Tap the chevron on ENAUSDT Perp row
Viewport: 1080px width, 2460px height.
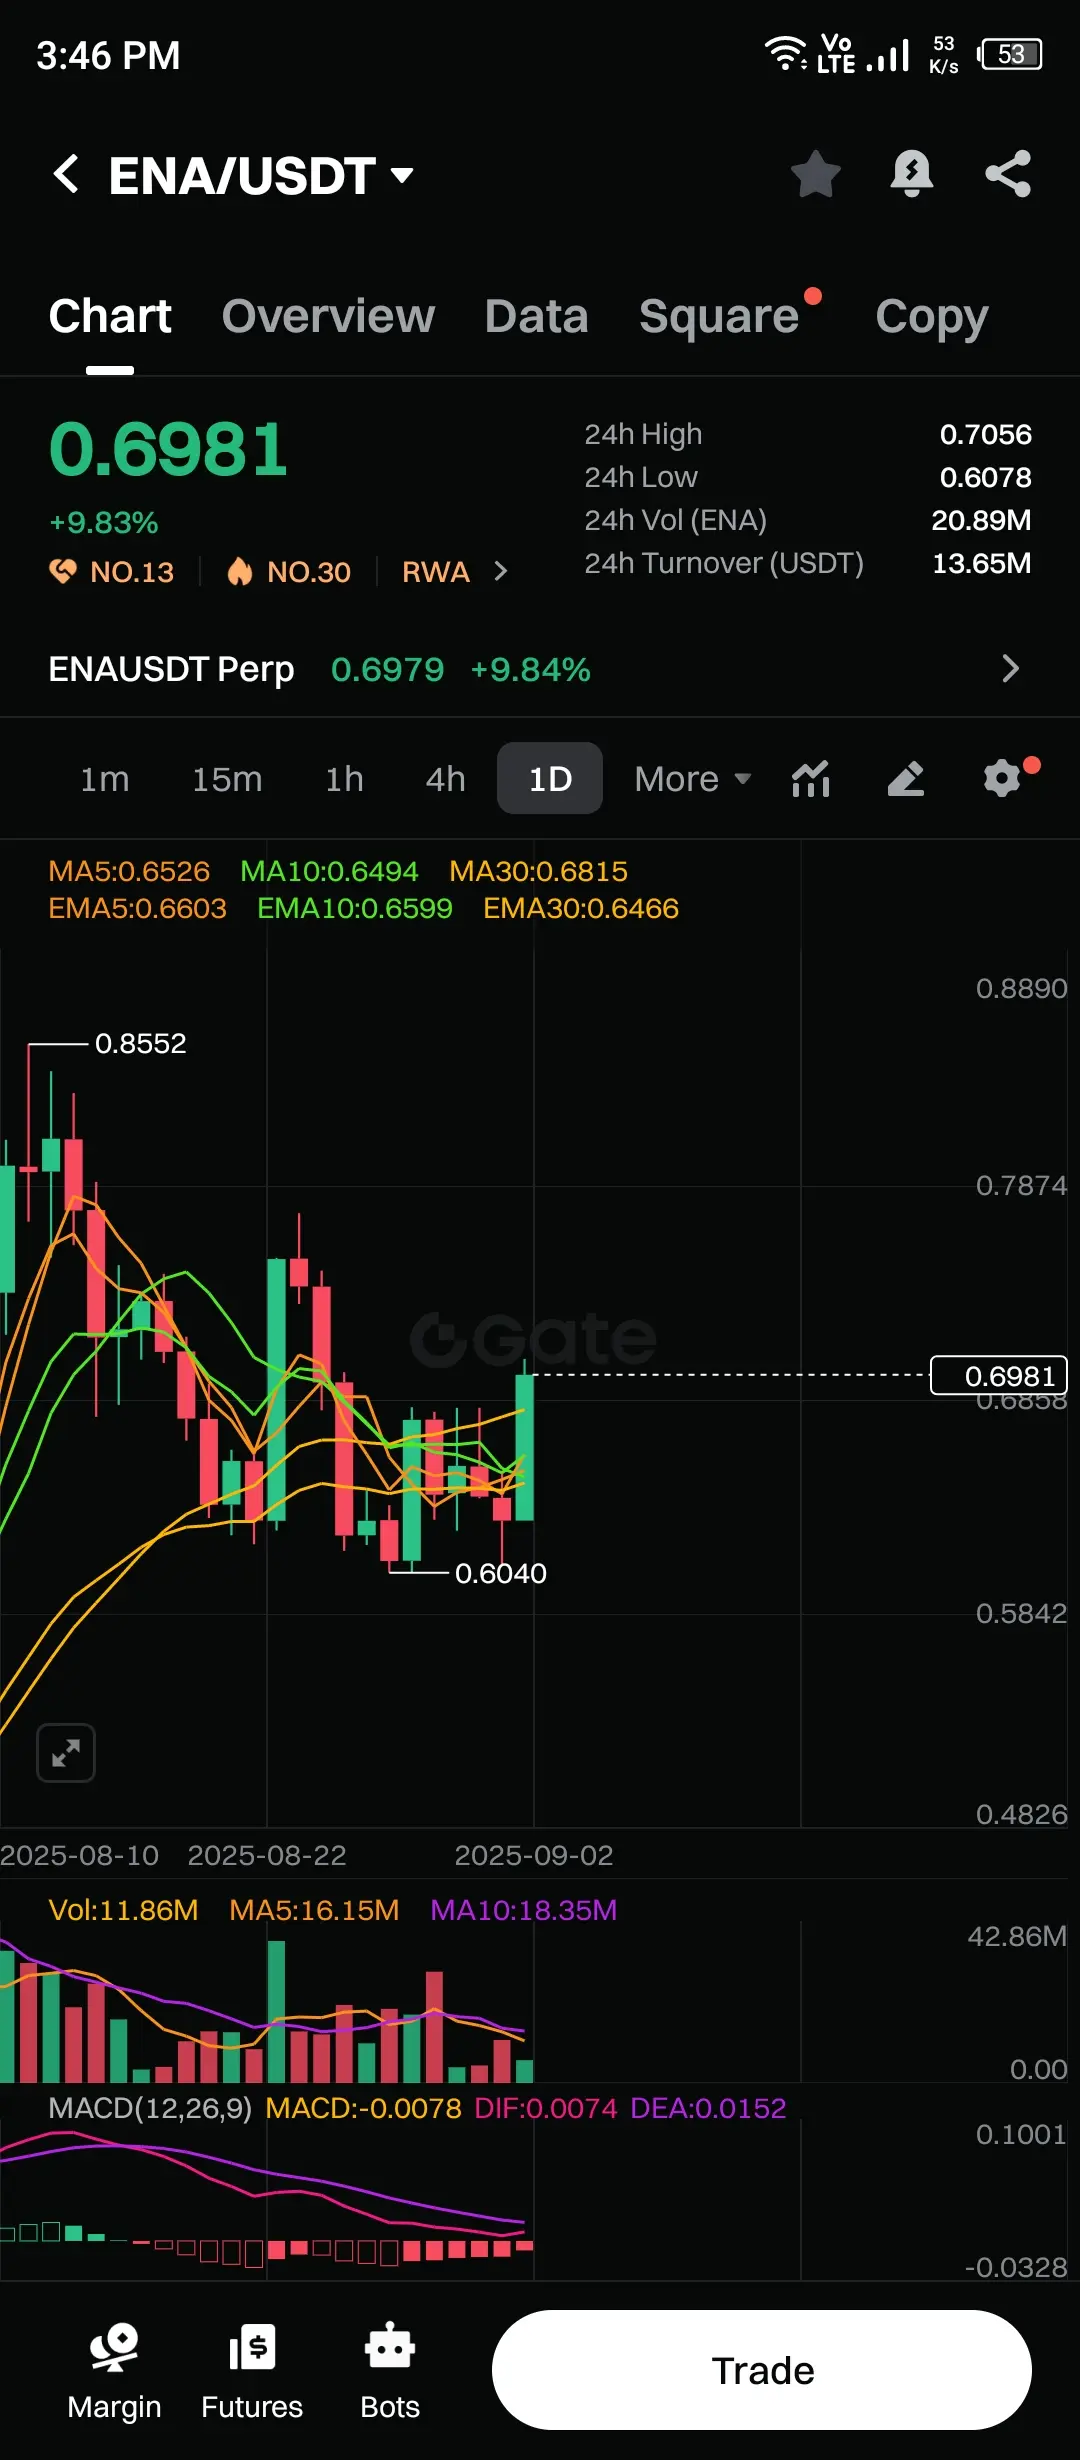pos(1010,669)
